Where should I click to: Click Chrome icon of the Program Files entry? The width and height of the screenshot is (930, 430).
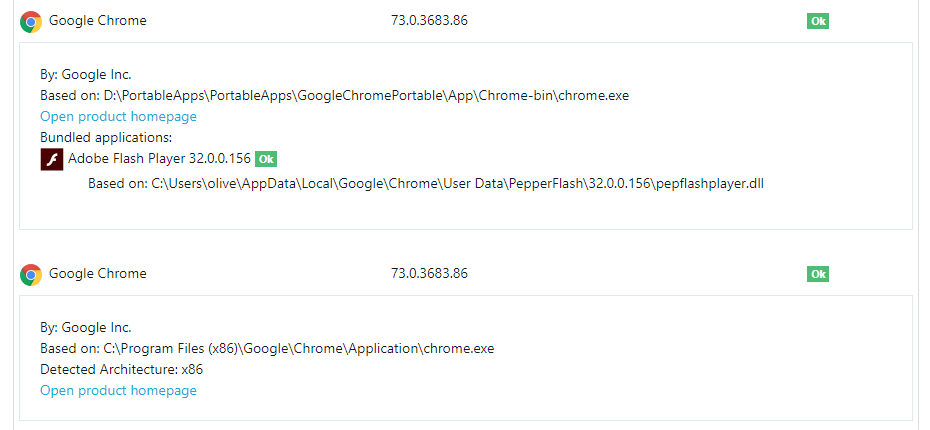click(x=31, y=275)
